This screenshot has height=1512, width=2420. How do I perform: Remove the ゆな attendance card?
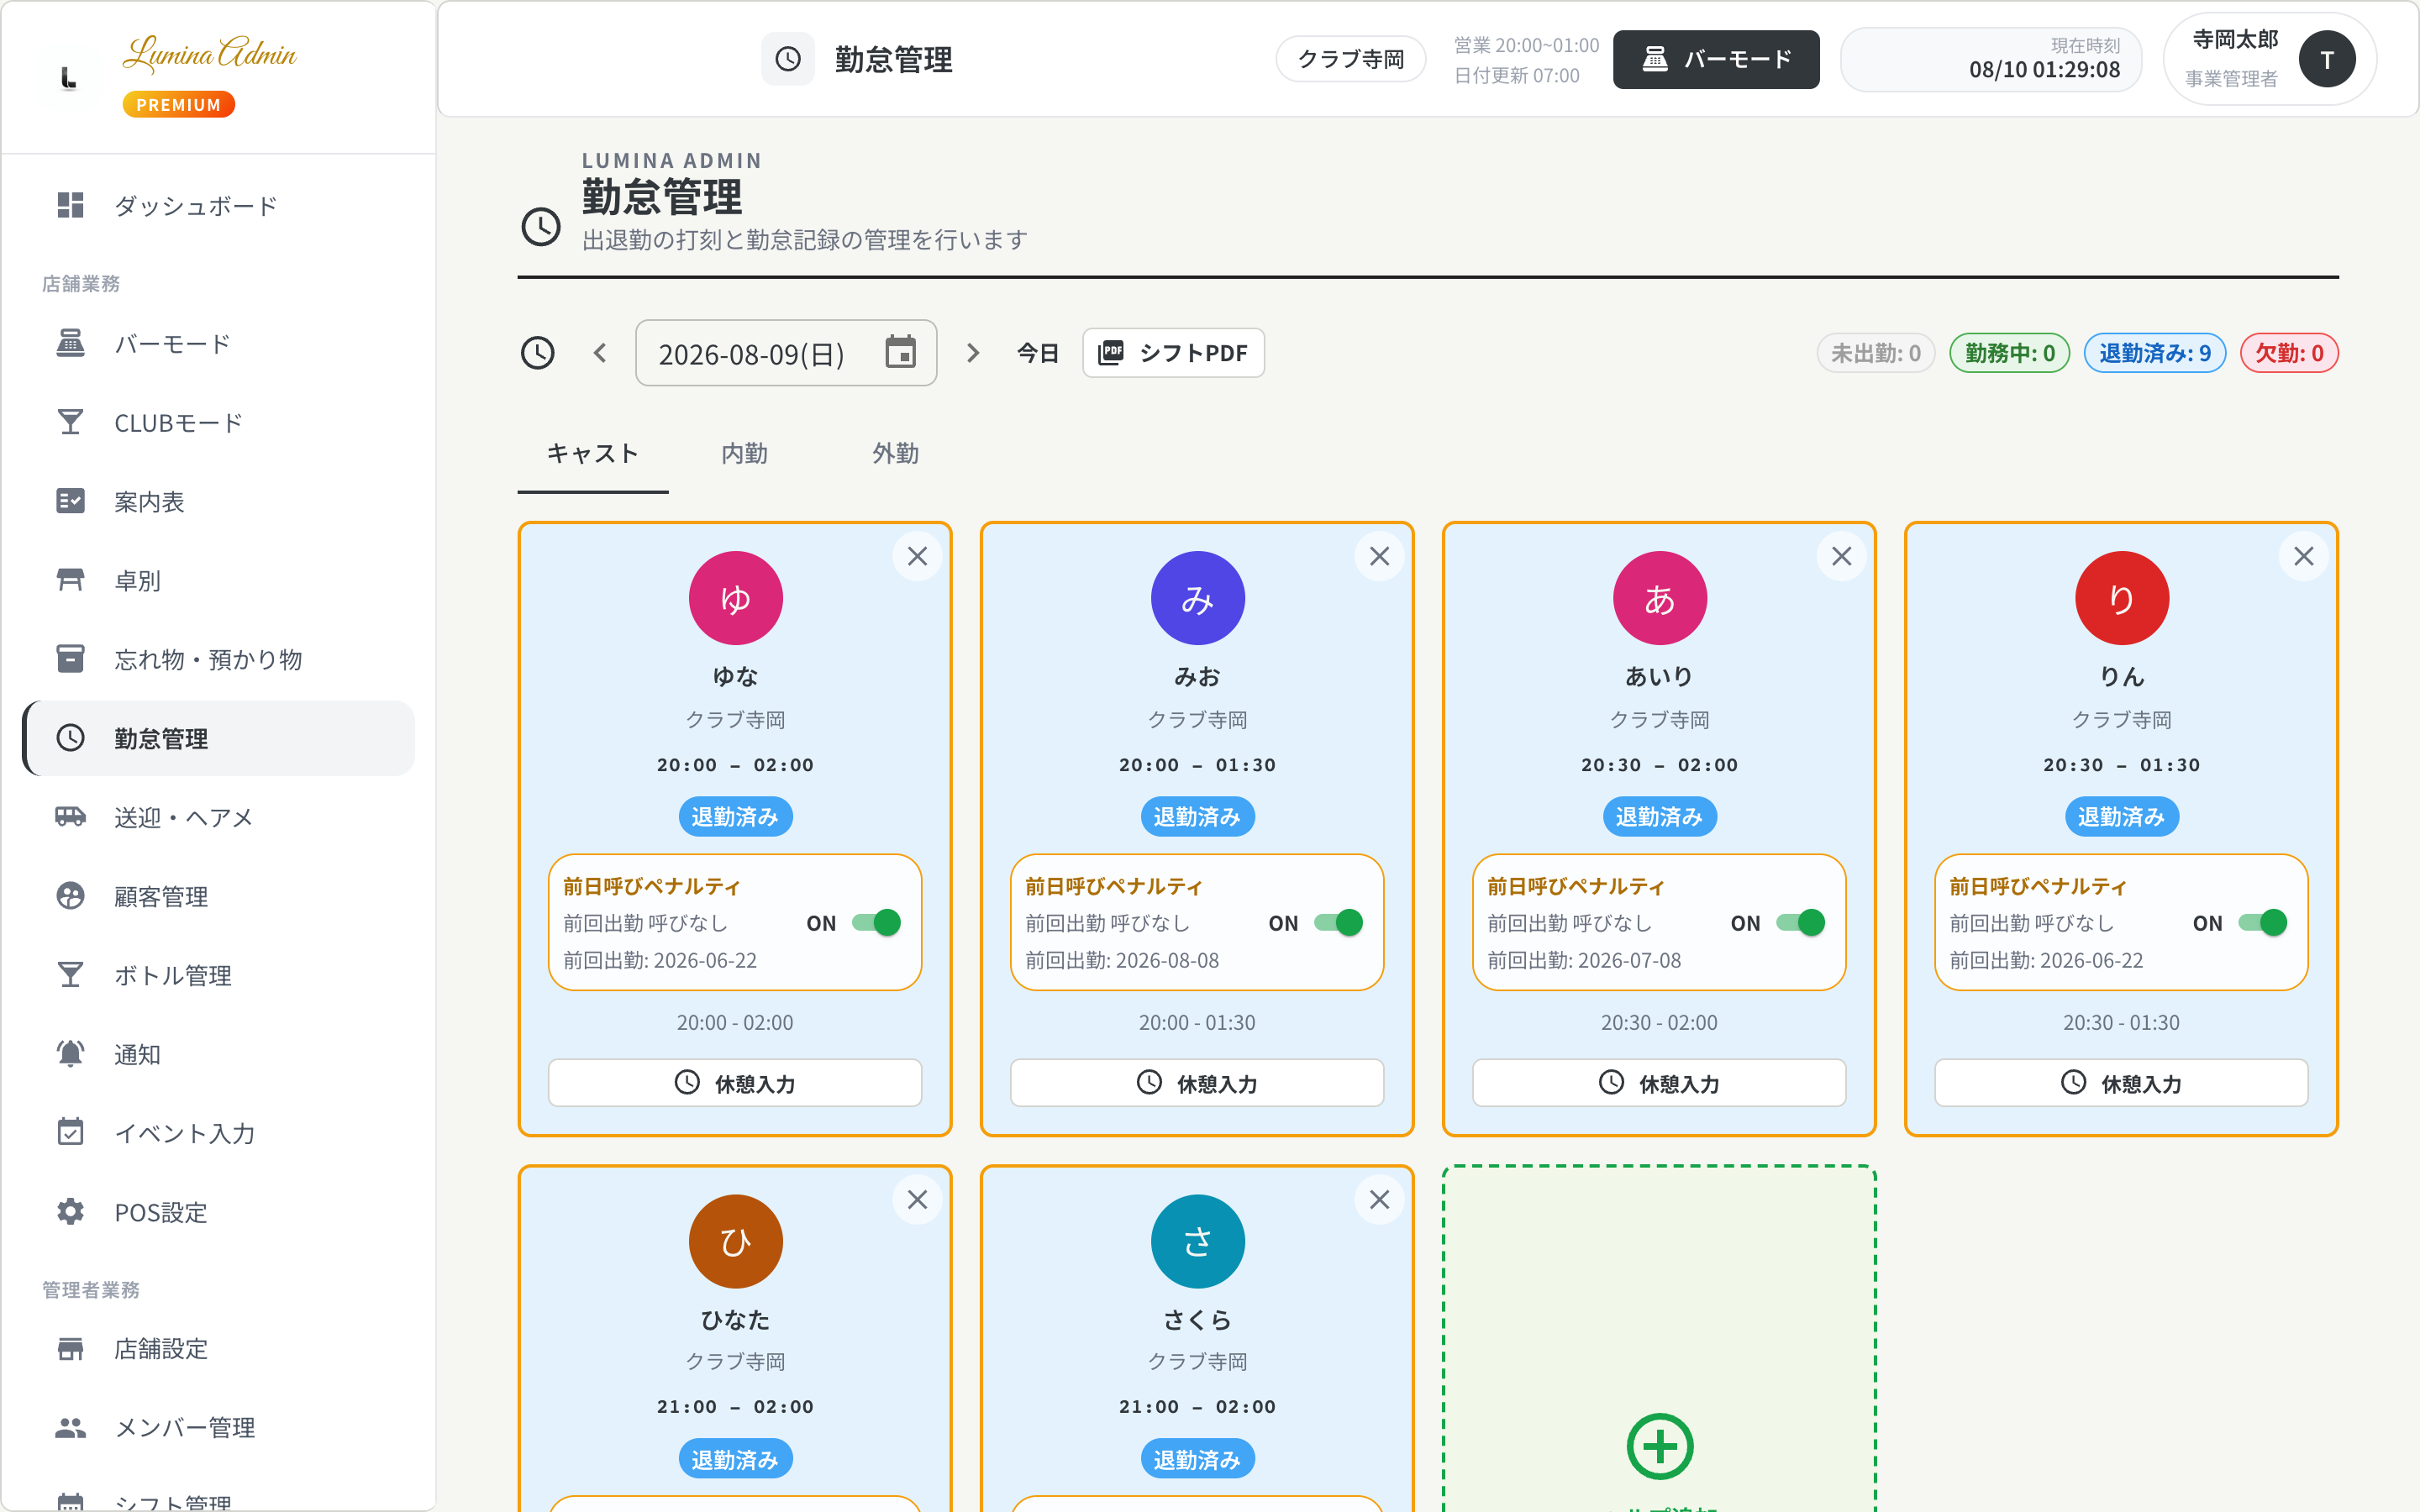(x=917, y=557)
